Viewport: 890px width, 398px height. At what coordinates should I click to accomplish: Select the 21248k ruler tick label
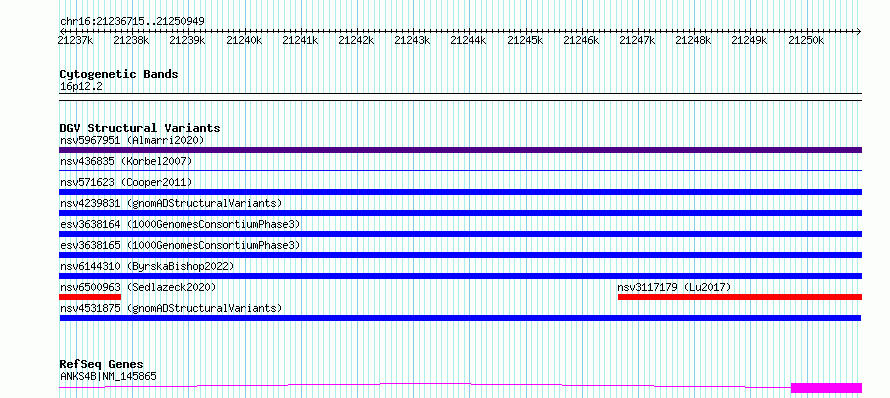[694, 40]
